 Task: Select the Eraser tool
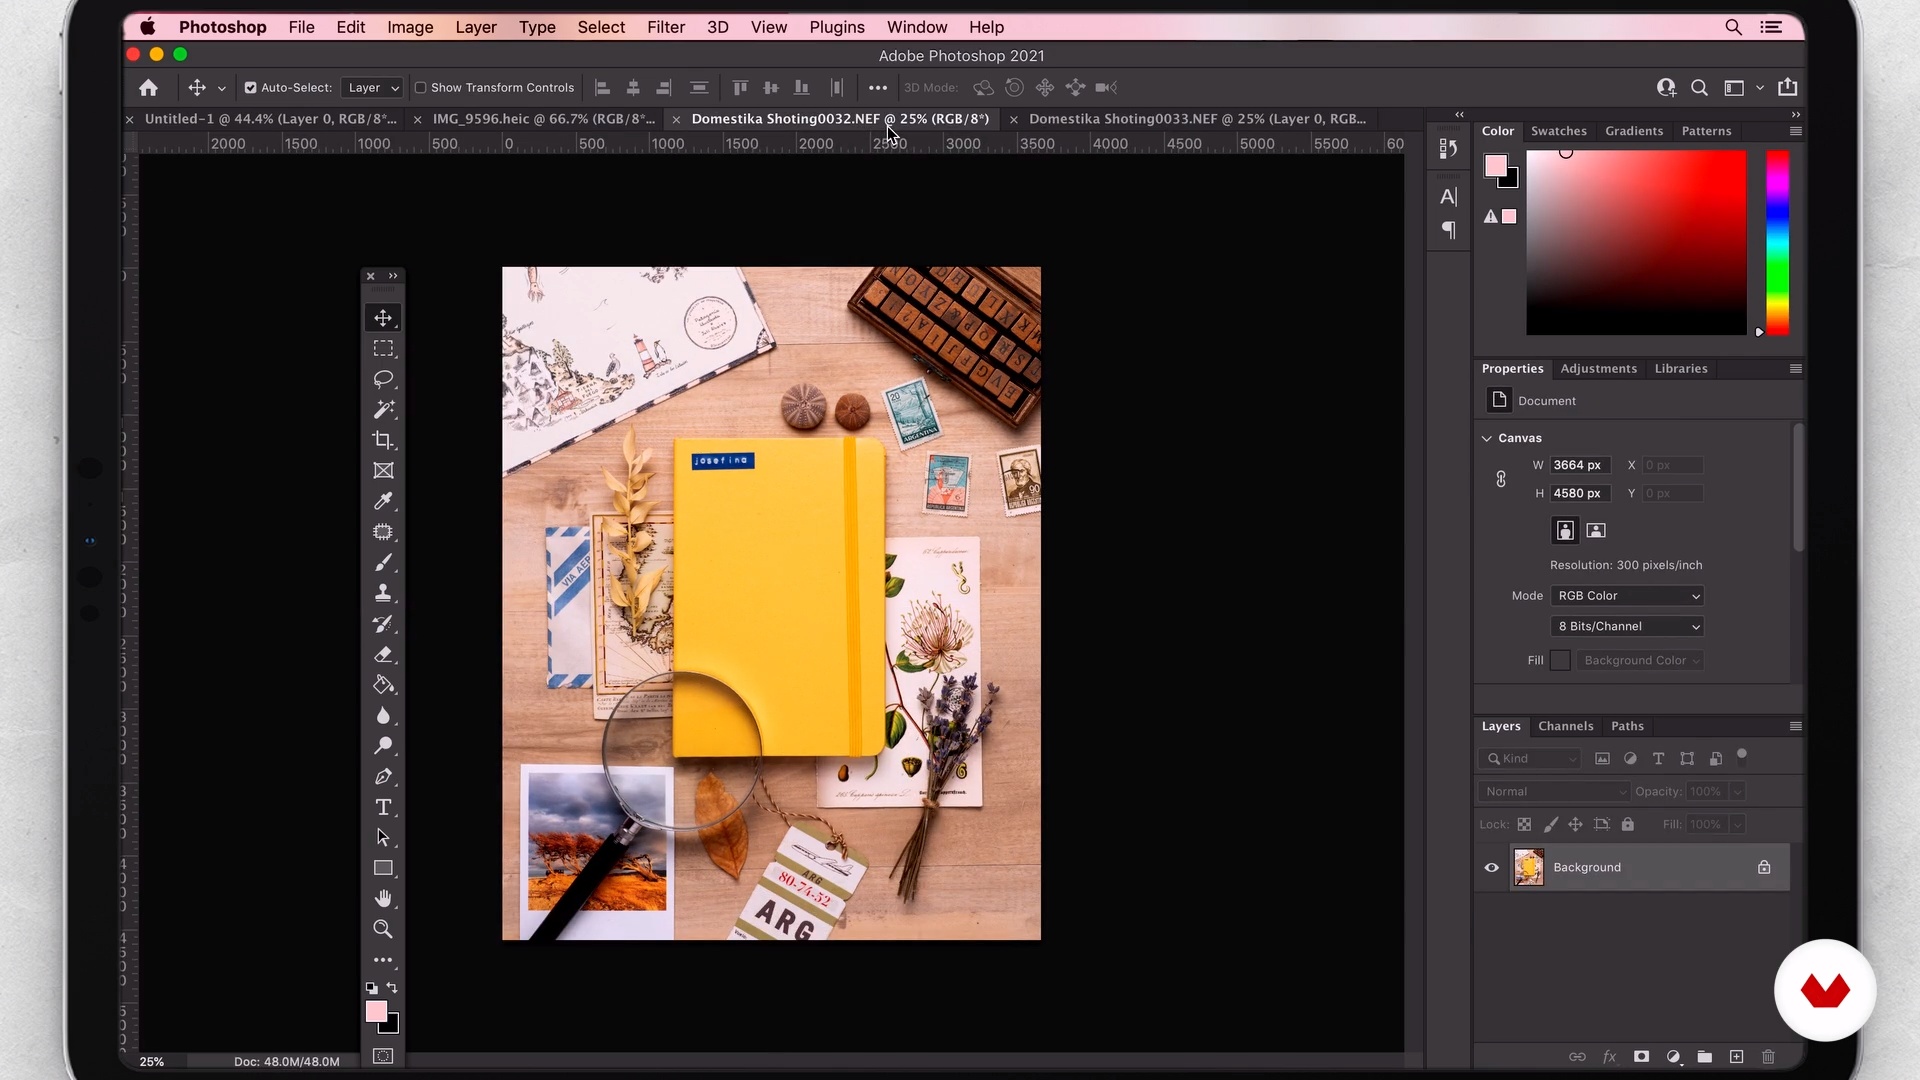coord(383,655)
